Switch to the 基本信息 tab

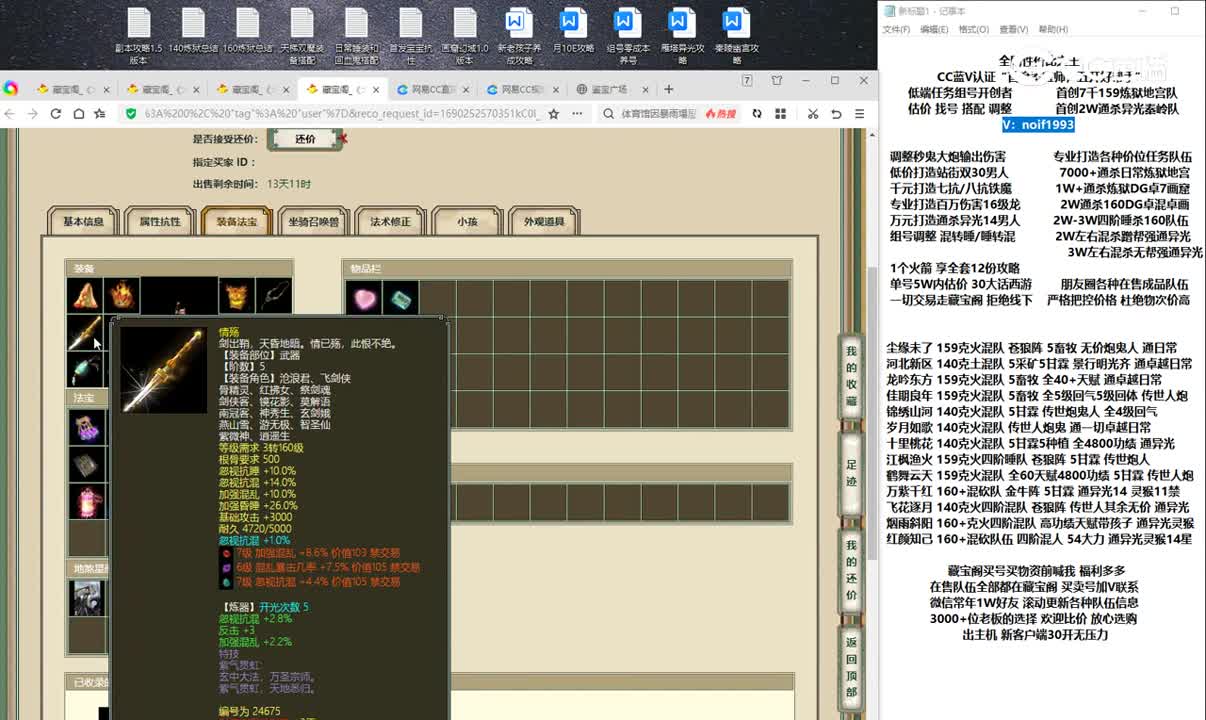(83, 221)
